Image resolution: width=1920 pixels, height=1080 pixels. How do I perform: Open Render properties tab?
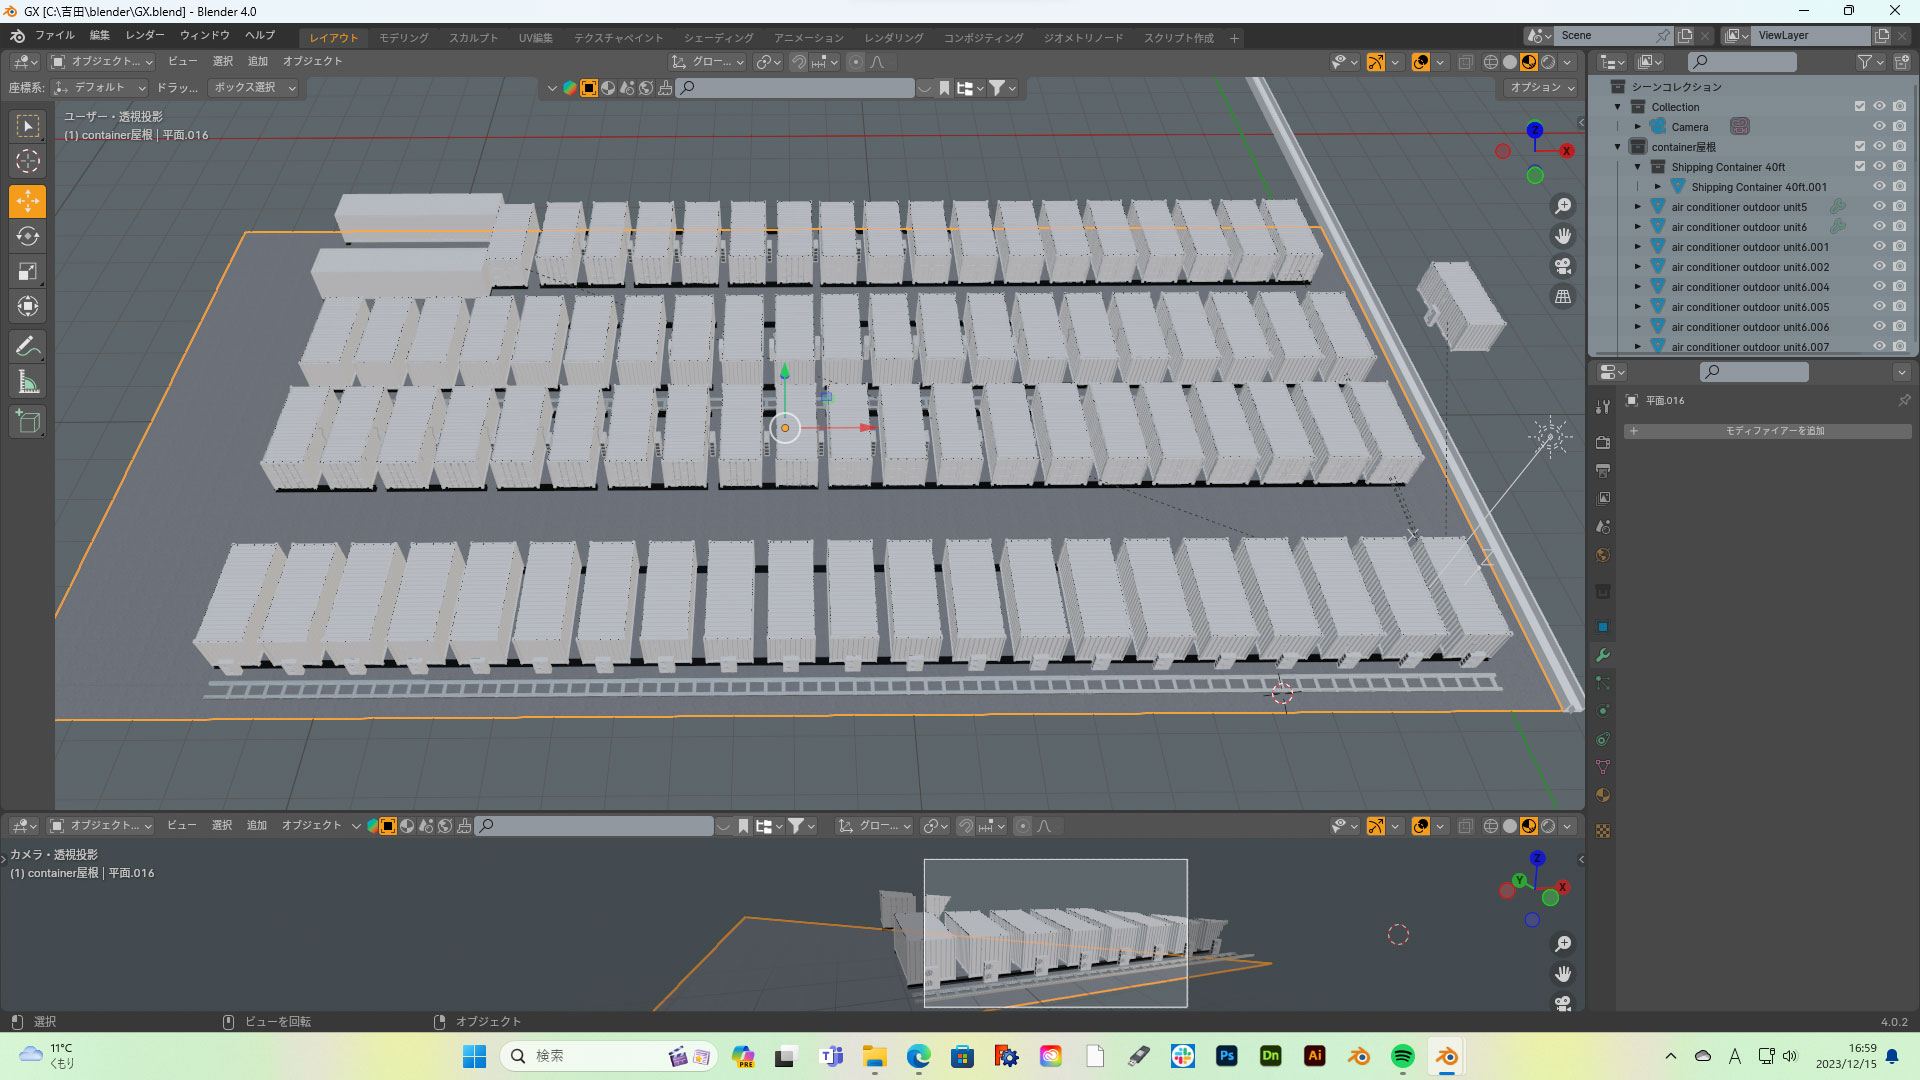click(x=1603, y=442)
